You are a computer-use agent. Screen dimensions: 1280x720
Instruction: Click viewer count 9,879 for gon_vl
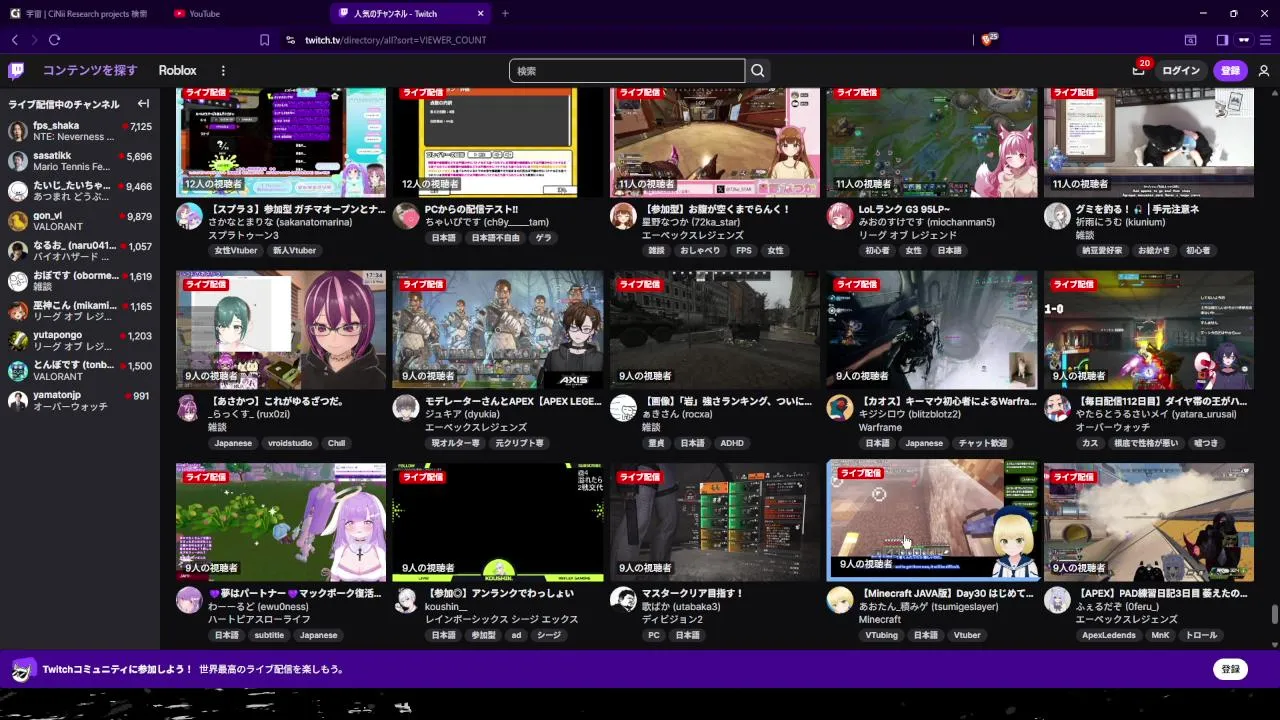tap(137, 216)
